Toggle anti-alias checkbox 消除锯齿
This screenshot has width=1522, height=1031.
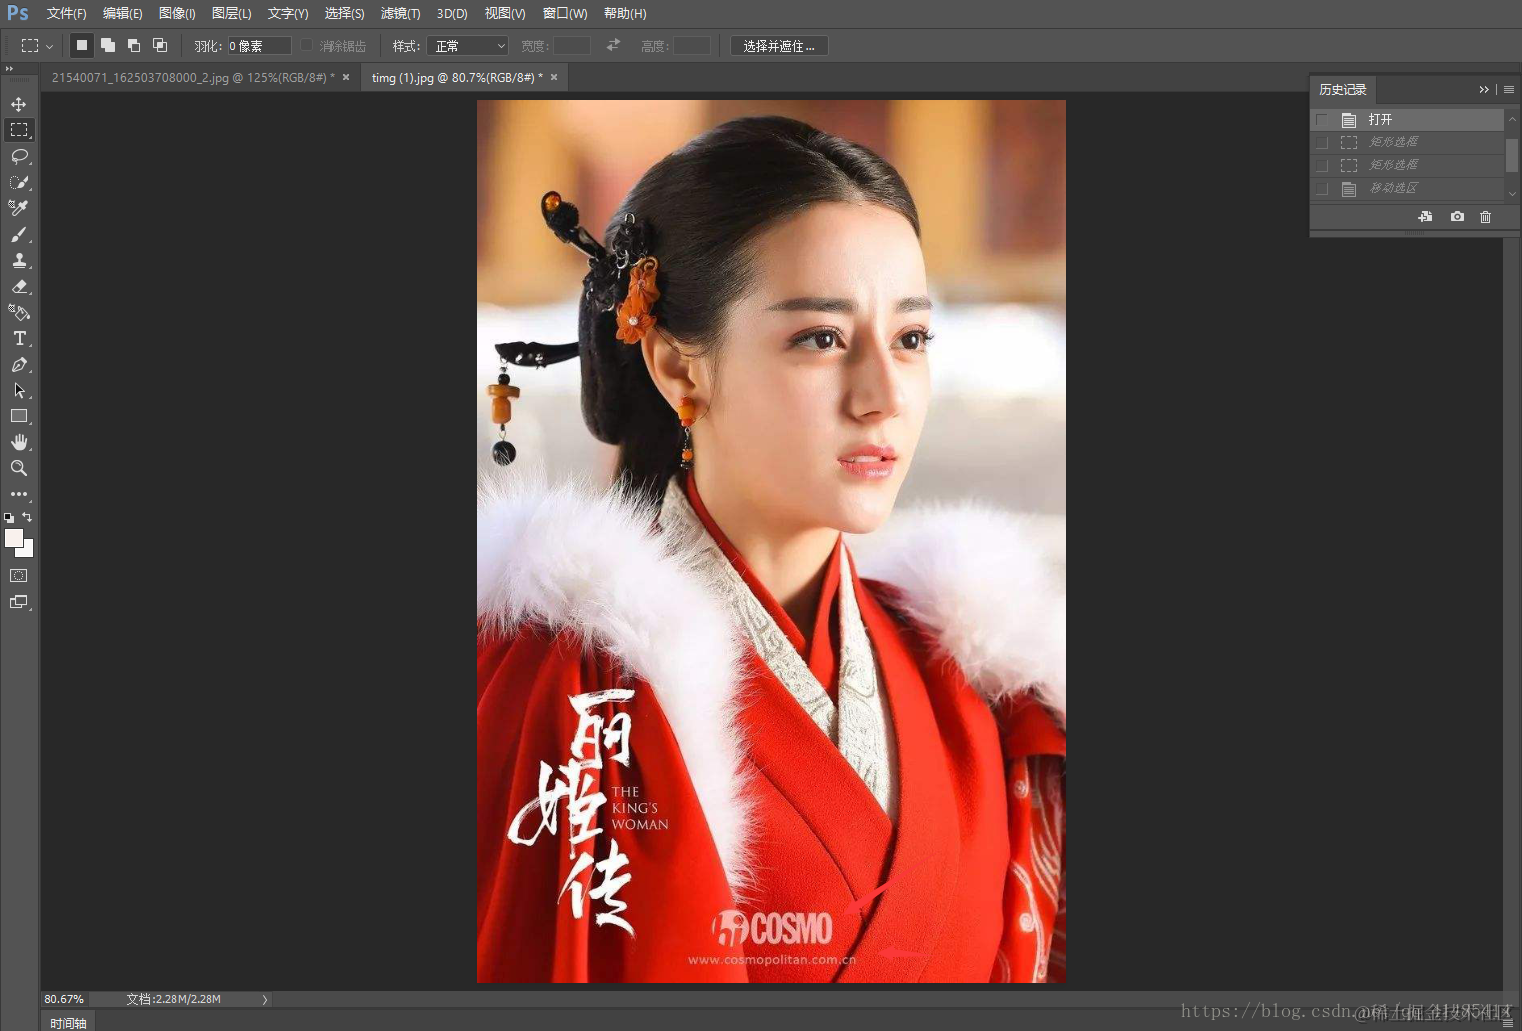point(307,45)
